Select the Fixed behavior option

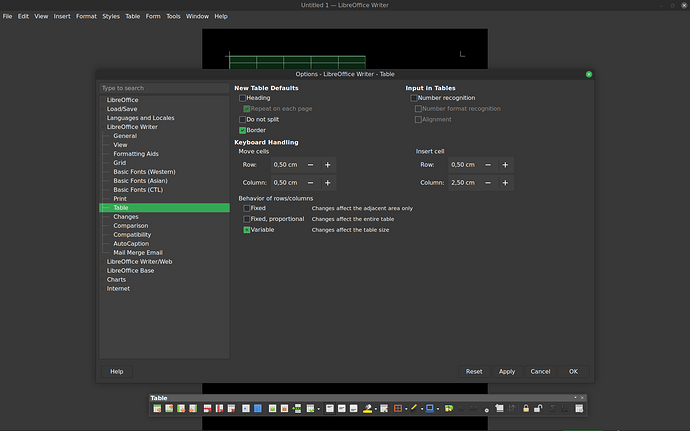click(246, 208)
